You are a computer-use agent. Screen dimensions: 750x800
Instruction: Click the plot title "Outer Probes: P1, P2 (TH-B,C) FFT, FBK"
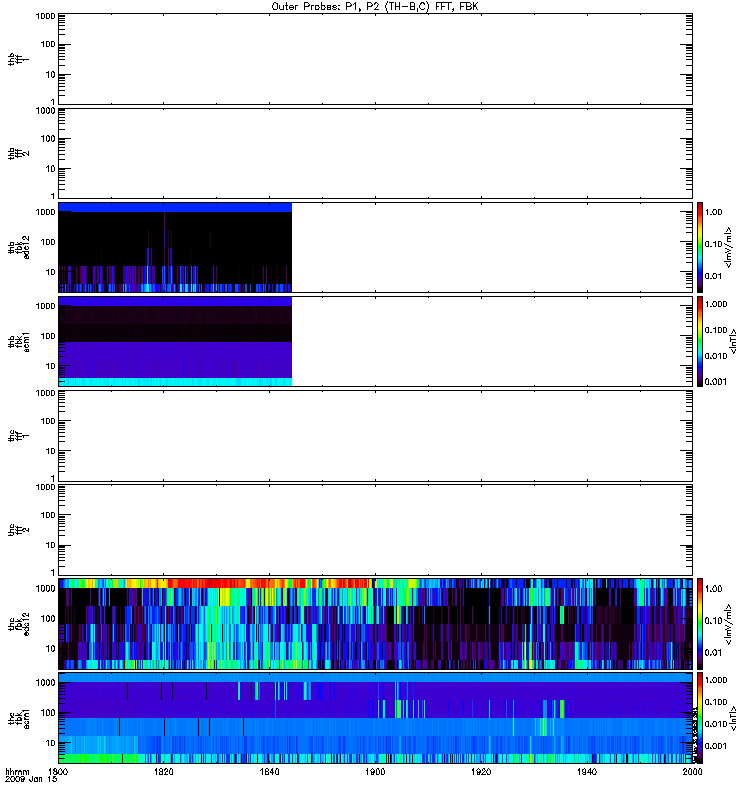375,7
